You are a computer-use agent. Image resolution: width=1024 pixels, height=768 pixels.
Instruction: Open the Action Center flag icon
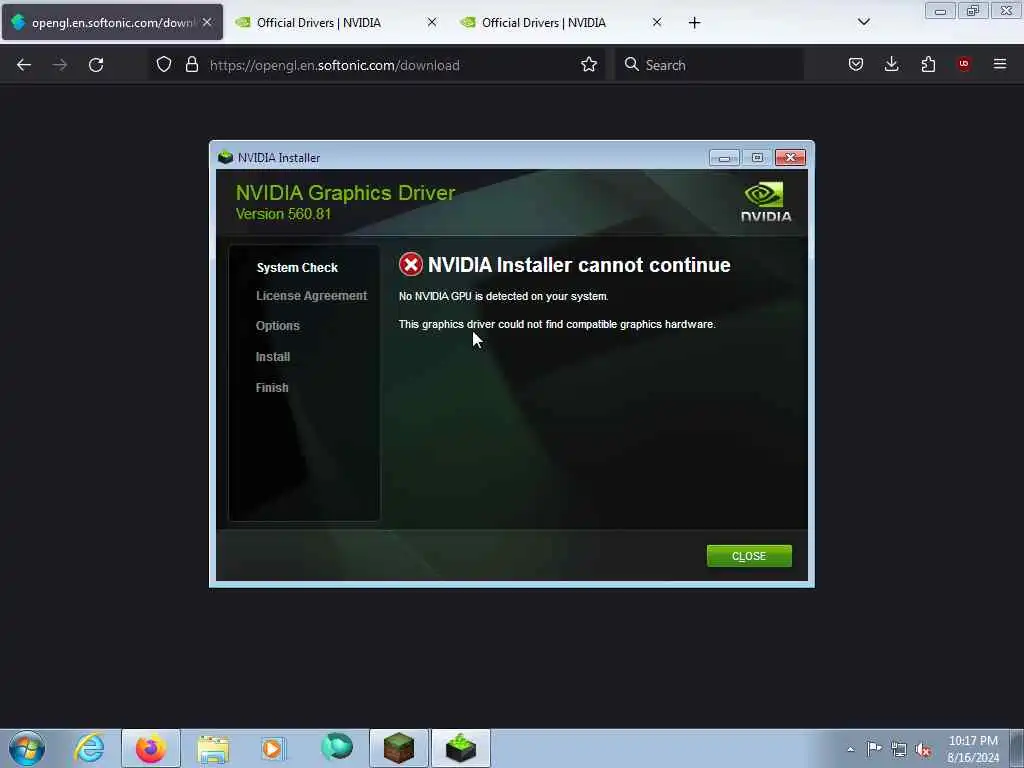874,749
